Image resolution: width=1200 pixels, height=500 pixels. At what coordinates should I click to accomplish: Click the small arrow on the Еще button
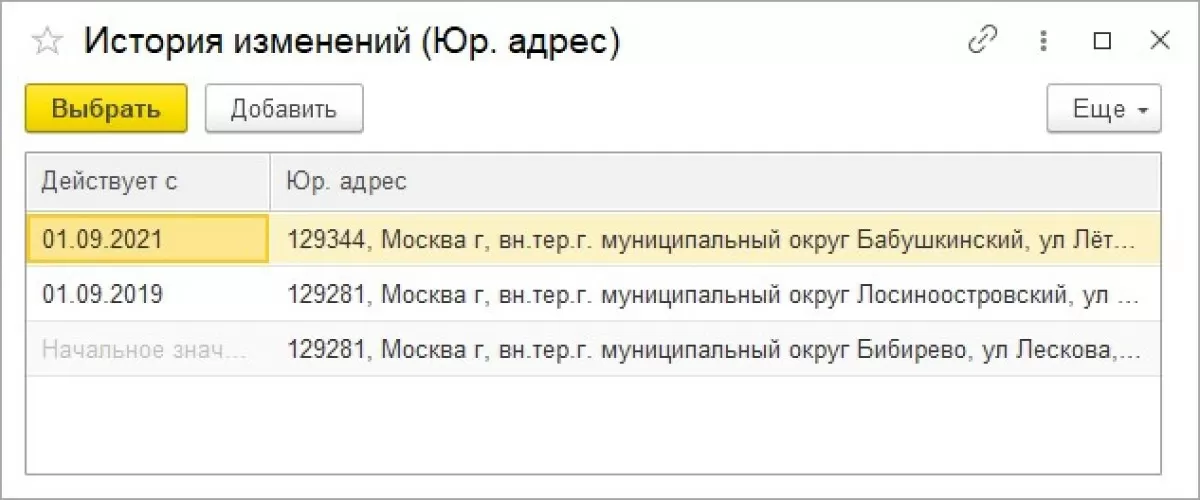1143,110
